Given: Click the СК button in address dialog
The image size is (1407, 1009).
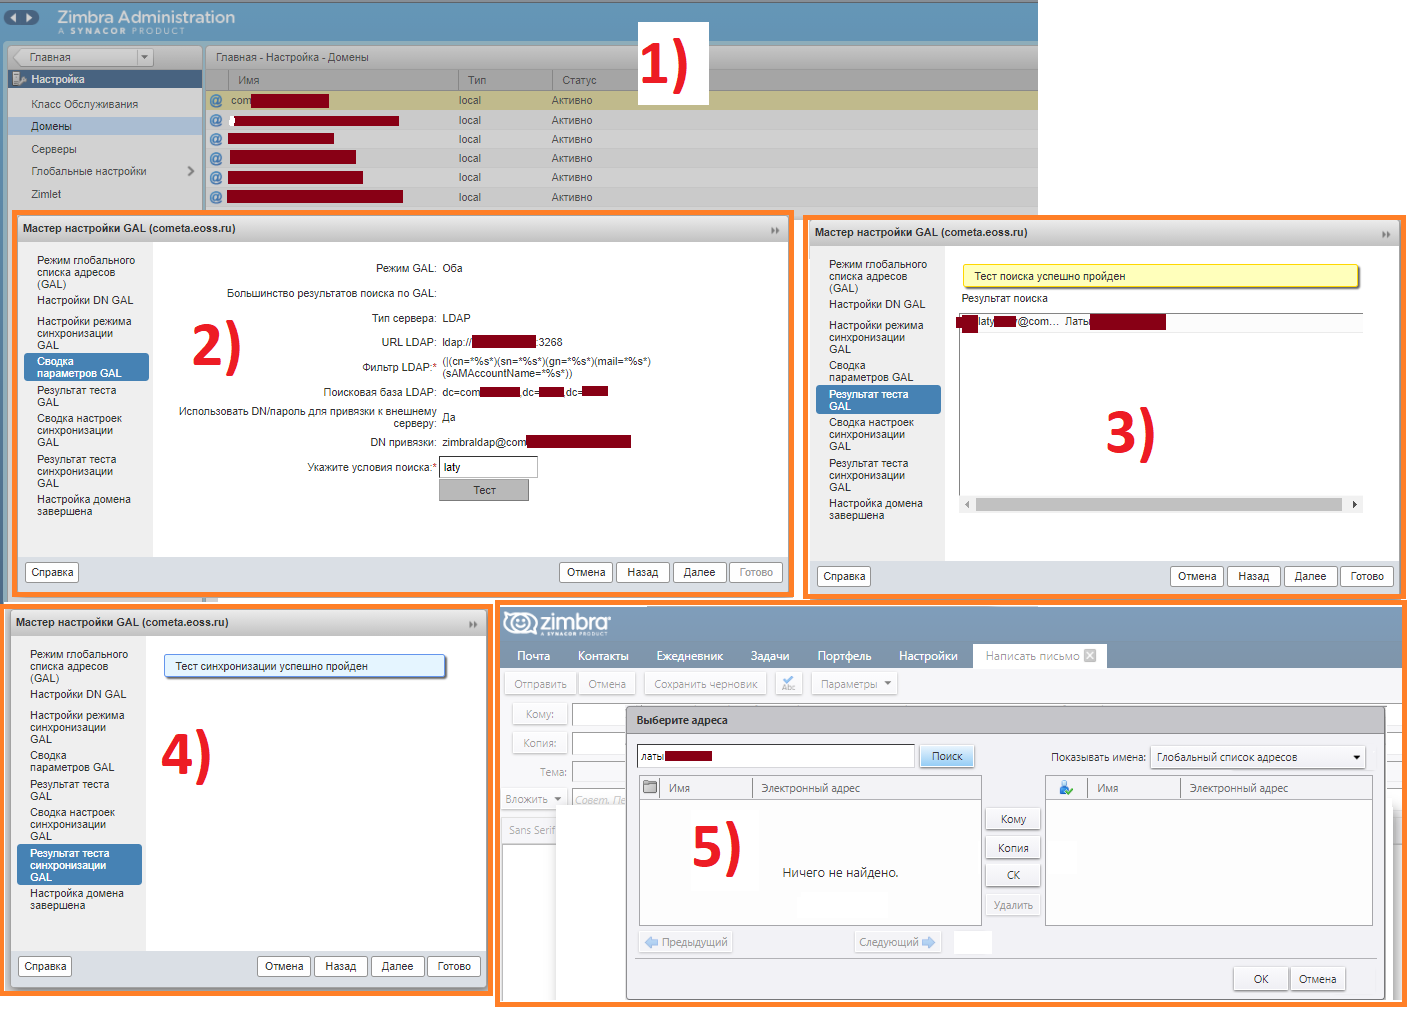Looking at the screenshot, I should point(1013,875).
